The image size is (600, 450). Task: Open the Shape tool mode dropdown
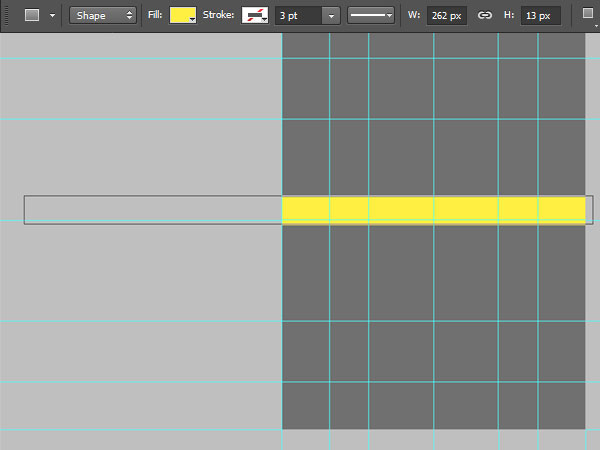tap(103, 15)
